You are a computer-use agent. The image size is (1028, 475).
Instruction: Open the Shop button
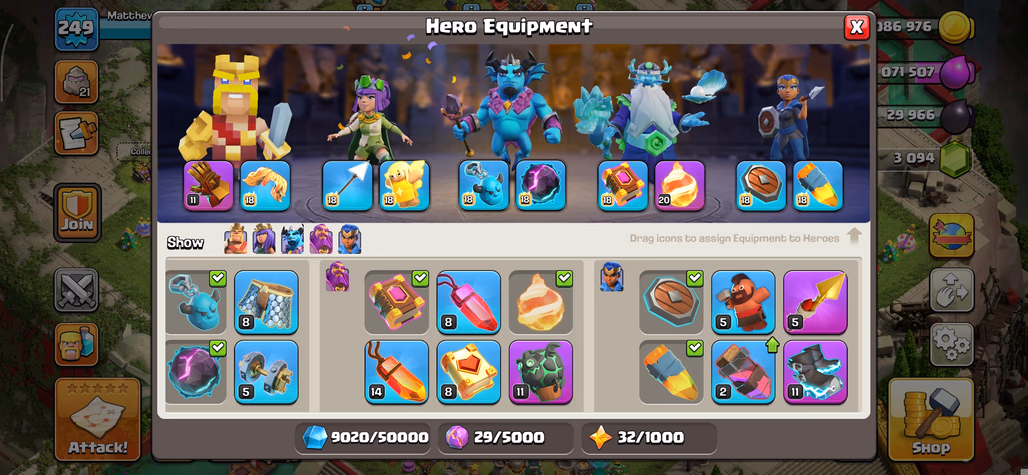coord(931,419)
